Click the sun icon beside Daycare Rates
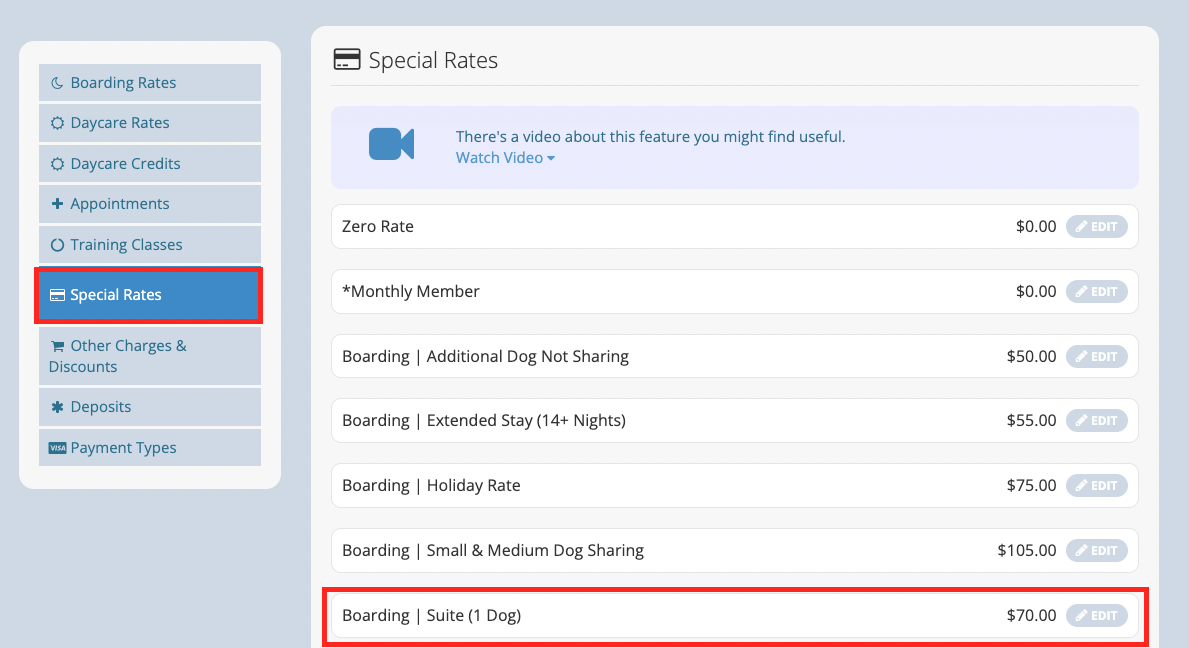 pos(57,123)
